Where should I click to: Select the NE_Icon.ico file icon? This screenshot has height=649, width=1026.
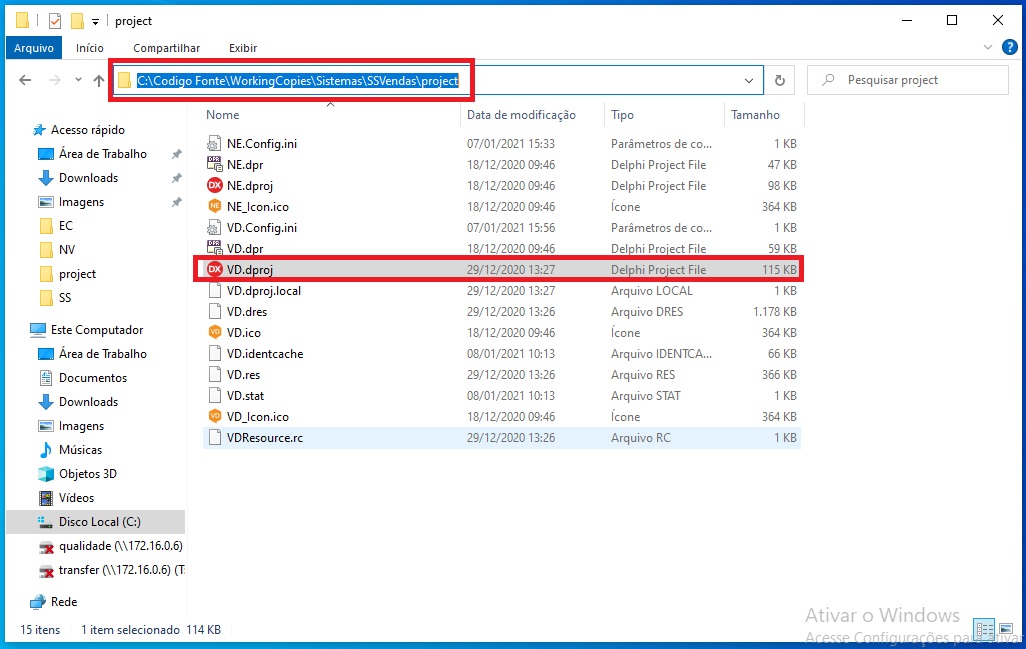(214, 207)
